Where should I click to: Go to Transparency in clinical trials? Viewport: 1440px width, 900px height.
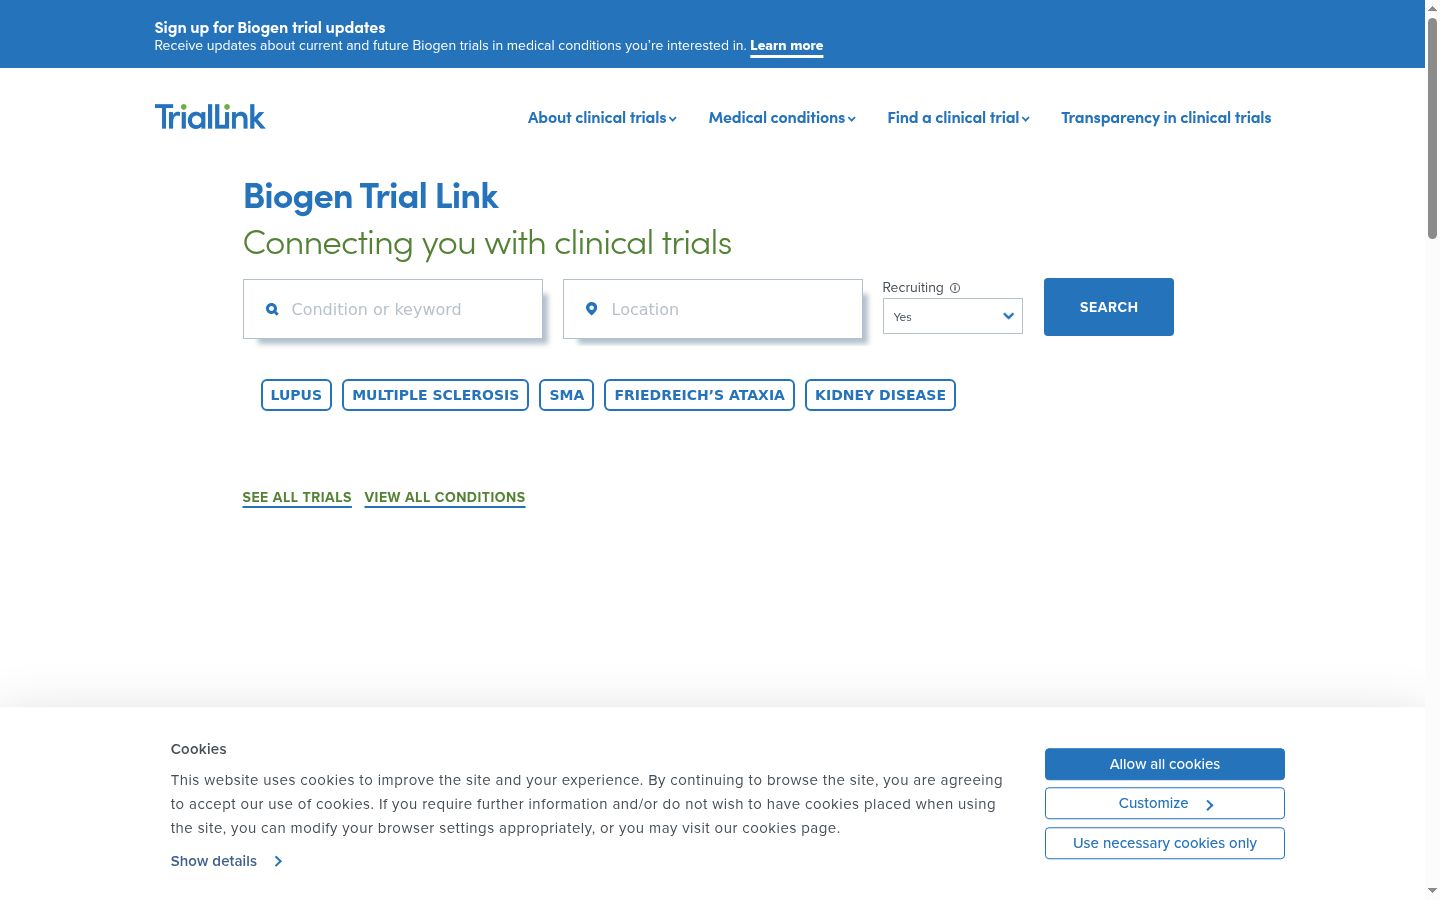click(x=1166, y=118)
